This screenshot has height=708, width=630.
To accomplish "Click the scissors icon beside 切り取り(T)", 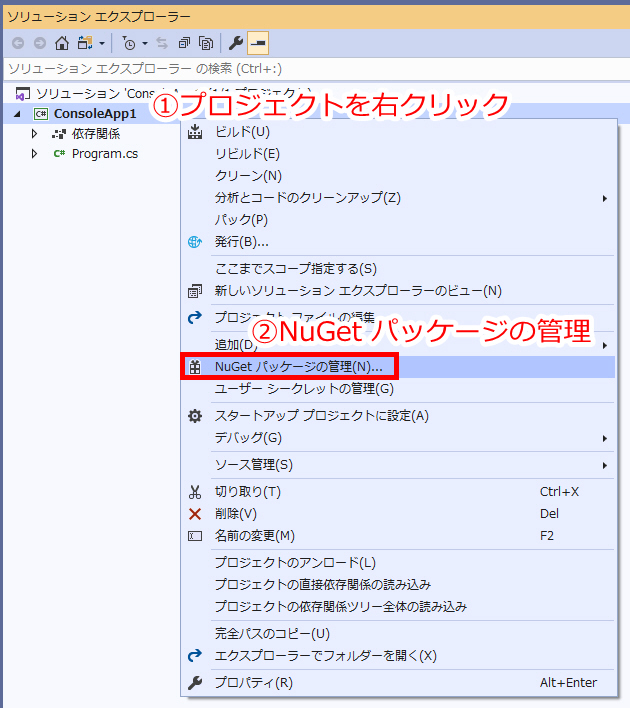I will (195, 492).
